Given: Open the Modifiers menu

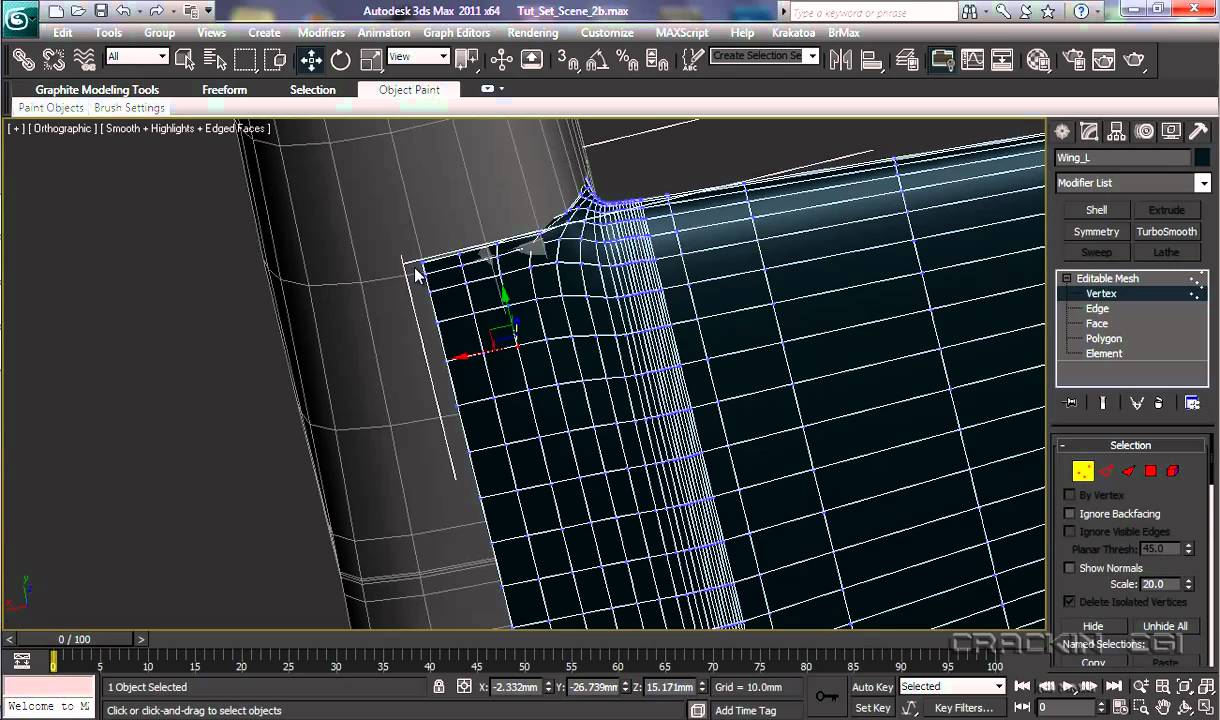Looking at the screenshot, I should pos(321,32).
